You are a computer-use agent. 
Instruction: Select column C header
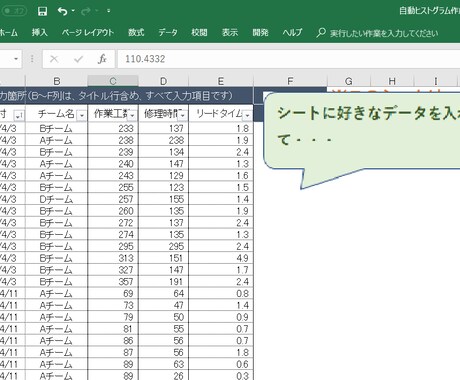pos(113,81)
